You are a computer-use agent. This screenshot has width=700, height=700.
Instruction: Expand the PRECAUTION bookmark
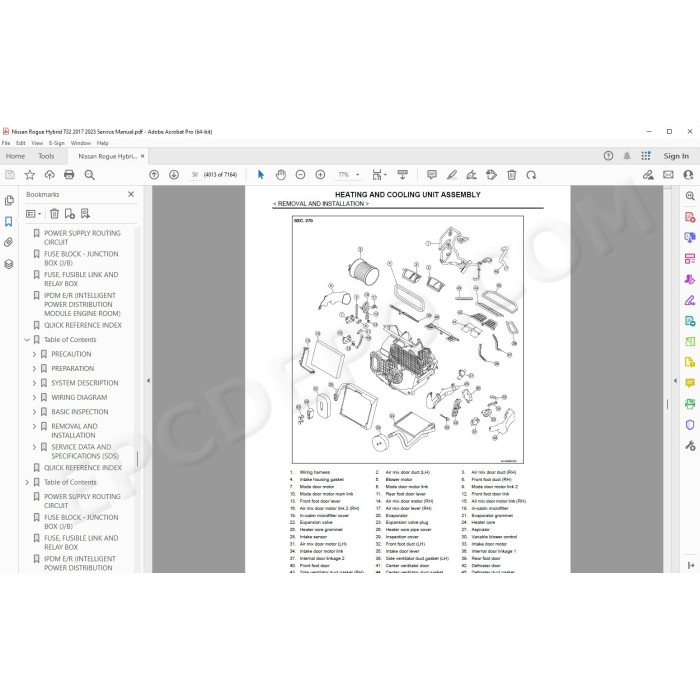pos(34,354)
